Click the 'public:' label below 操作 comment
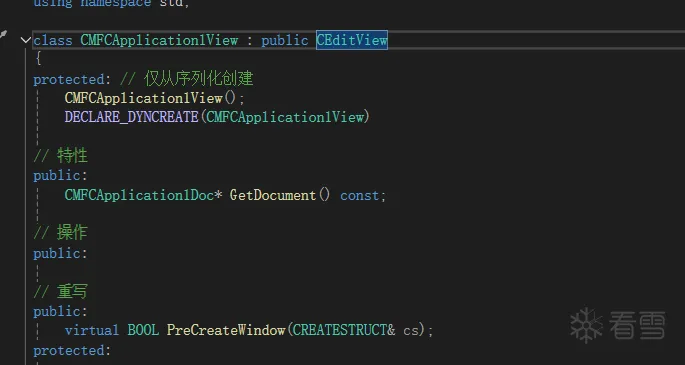 61,254
